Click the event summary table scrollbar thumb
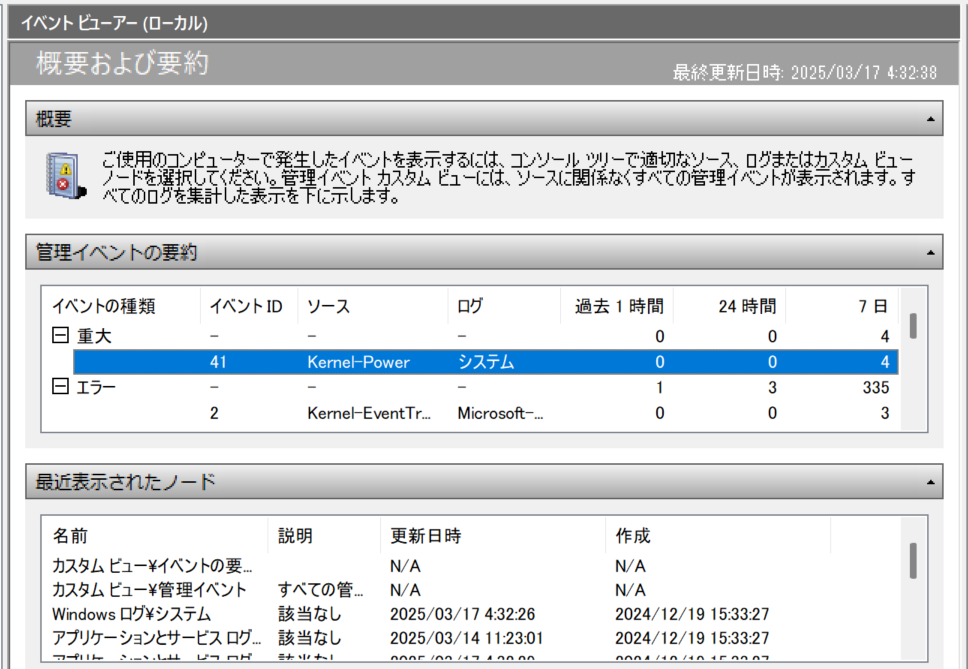The height and width of the screenshot is (669, 968). [x=913, y=325]
